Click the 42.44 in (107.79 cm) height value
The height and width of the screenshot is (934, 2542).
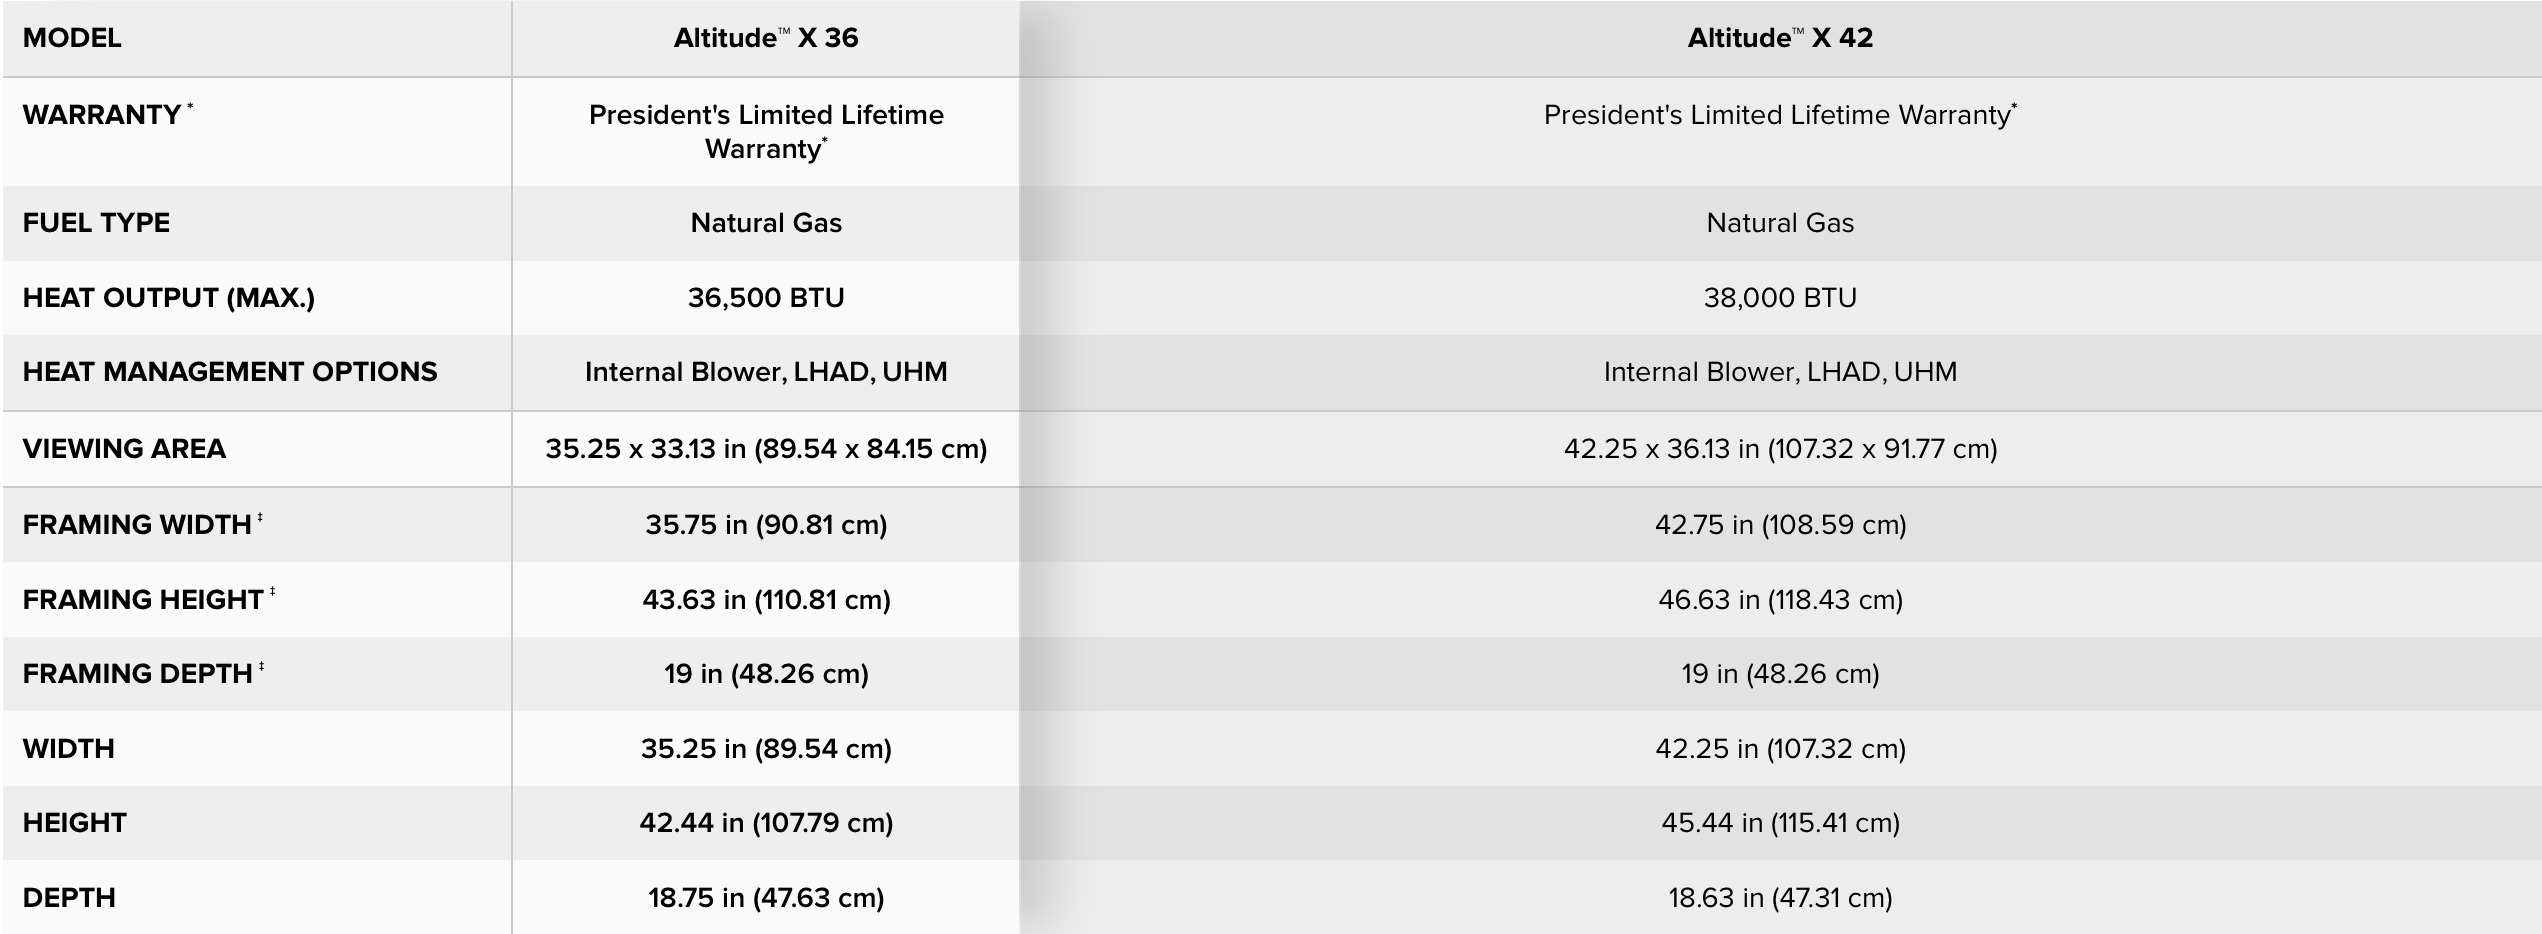coord(765,822)
